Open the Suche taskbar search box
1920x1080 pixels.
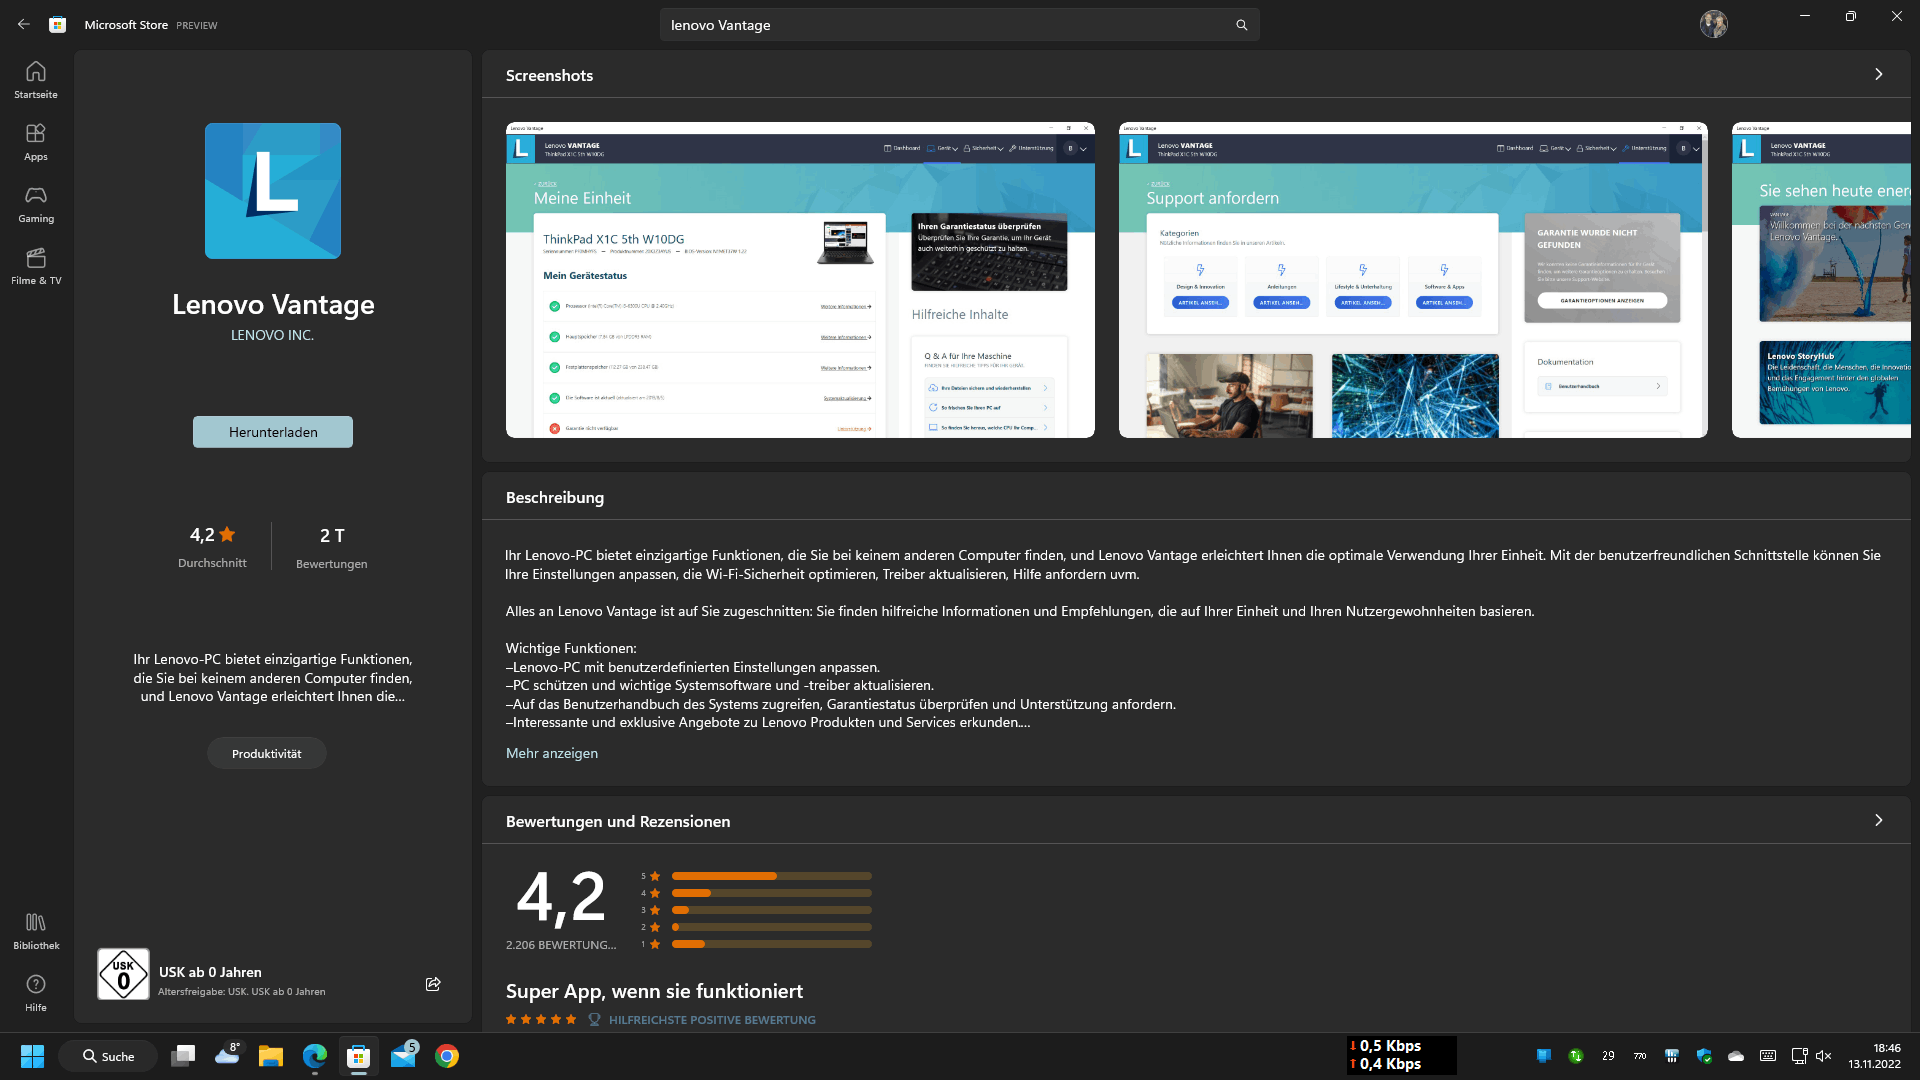tap(108, 1056)
